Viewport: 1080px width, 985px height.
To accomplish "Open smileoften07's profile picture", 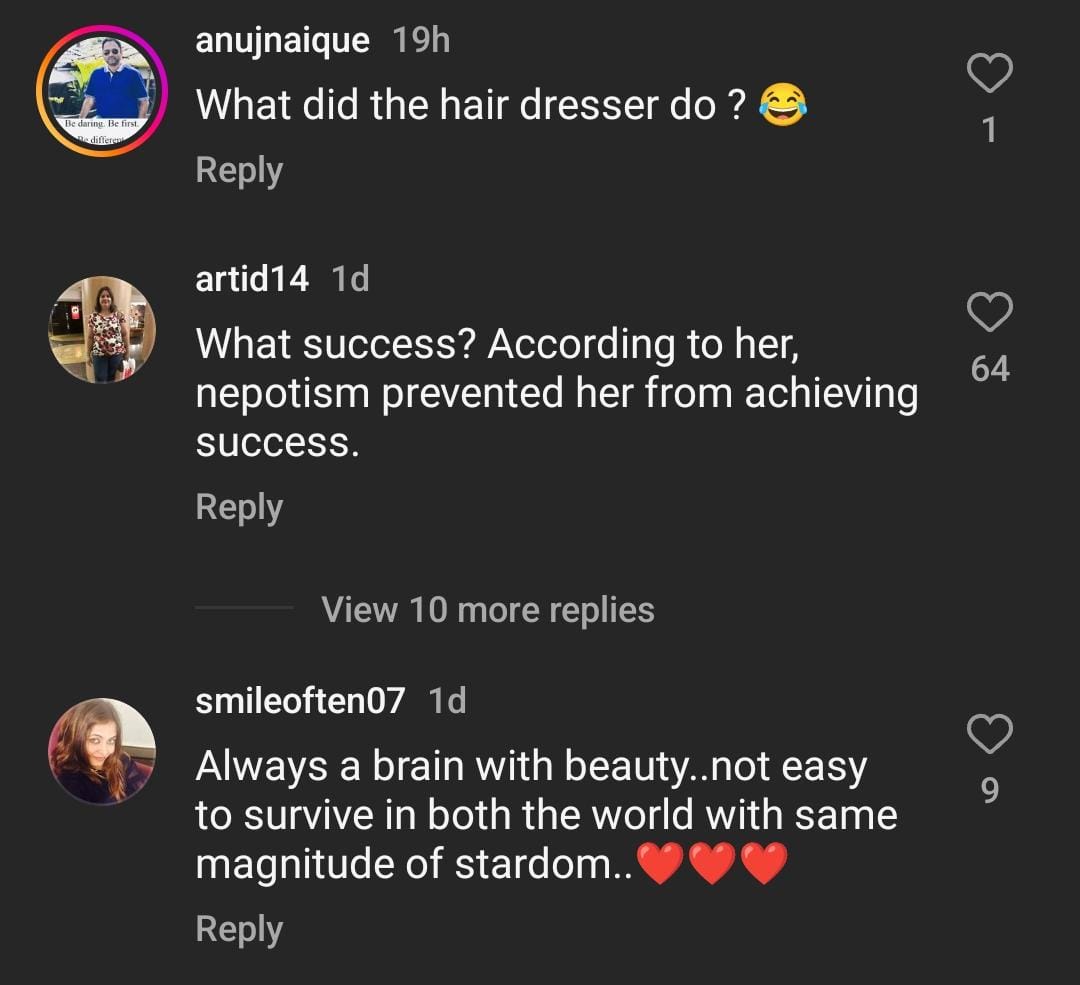I will coord(102,751).
